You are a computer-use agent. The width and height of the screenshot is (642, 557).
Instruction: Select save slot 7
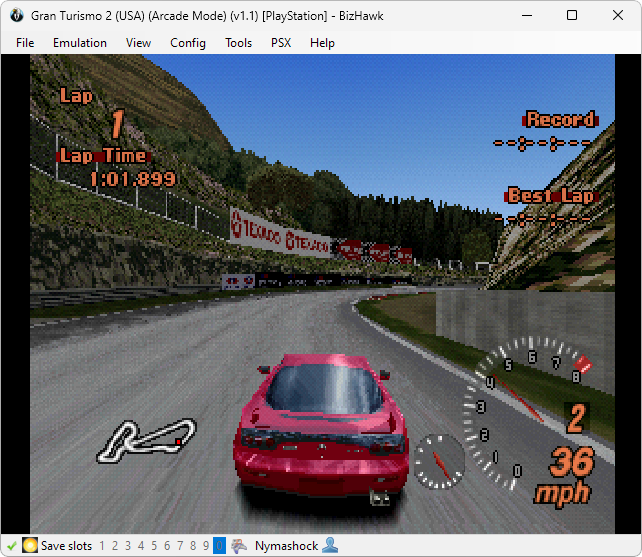(x=180, y=546)
